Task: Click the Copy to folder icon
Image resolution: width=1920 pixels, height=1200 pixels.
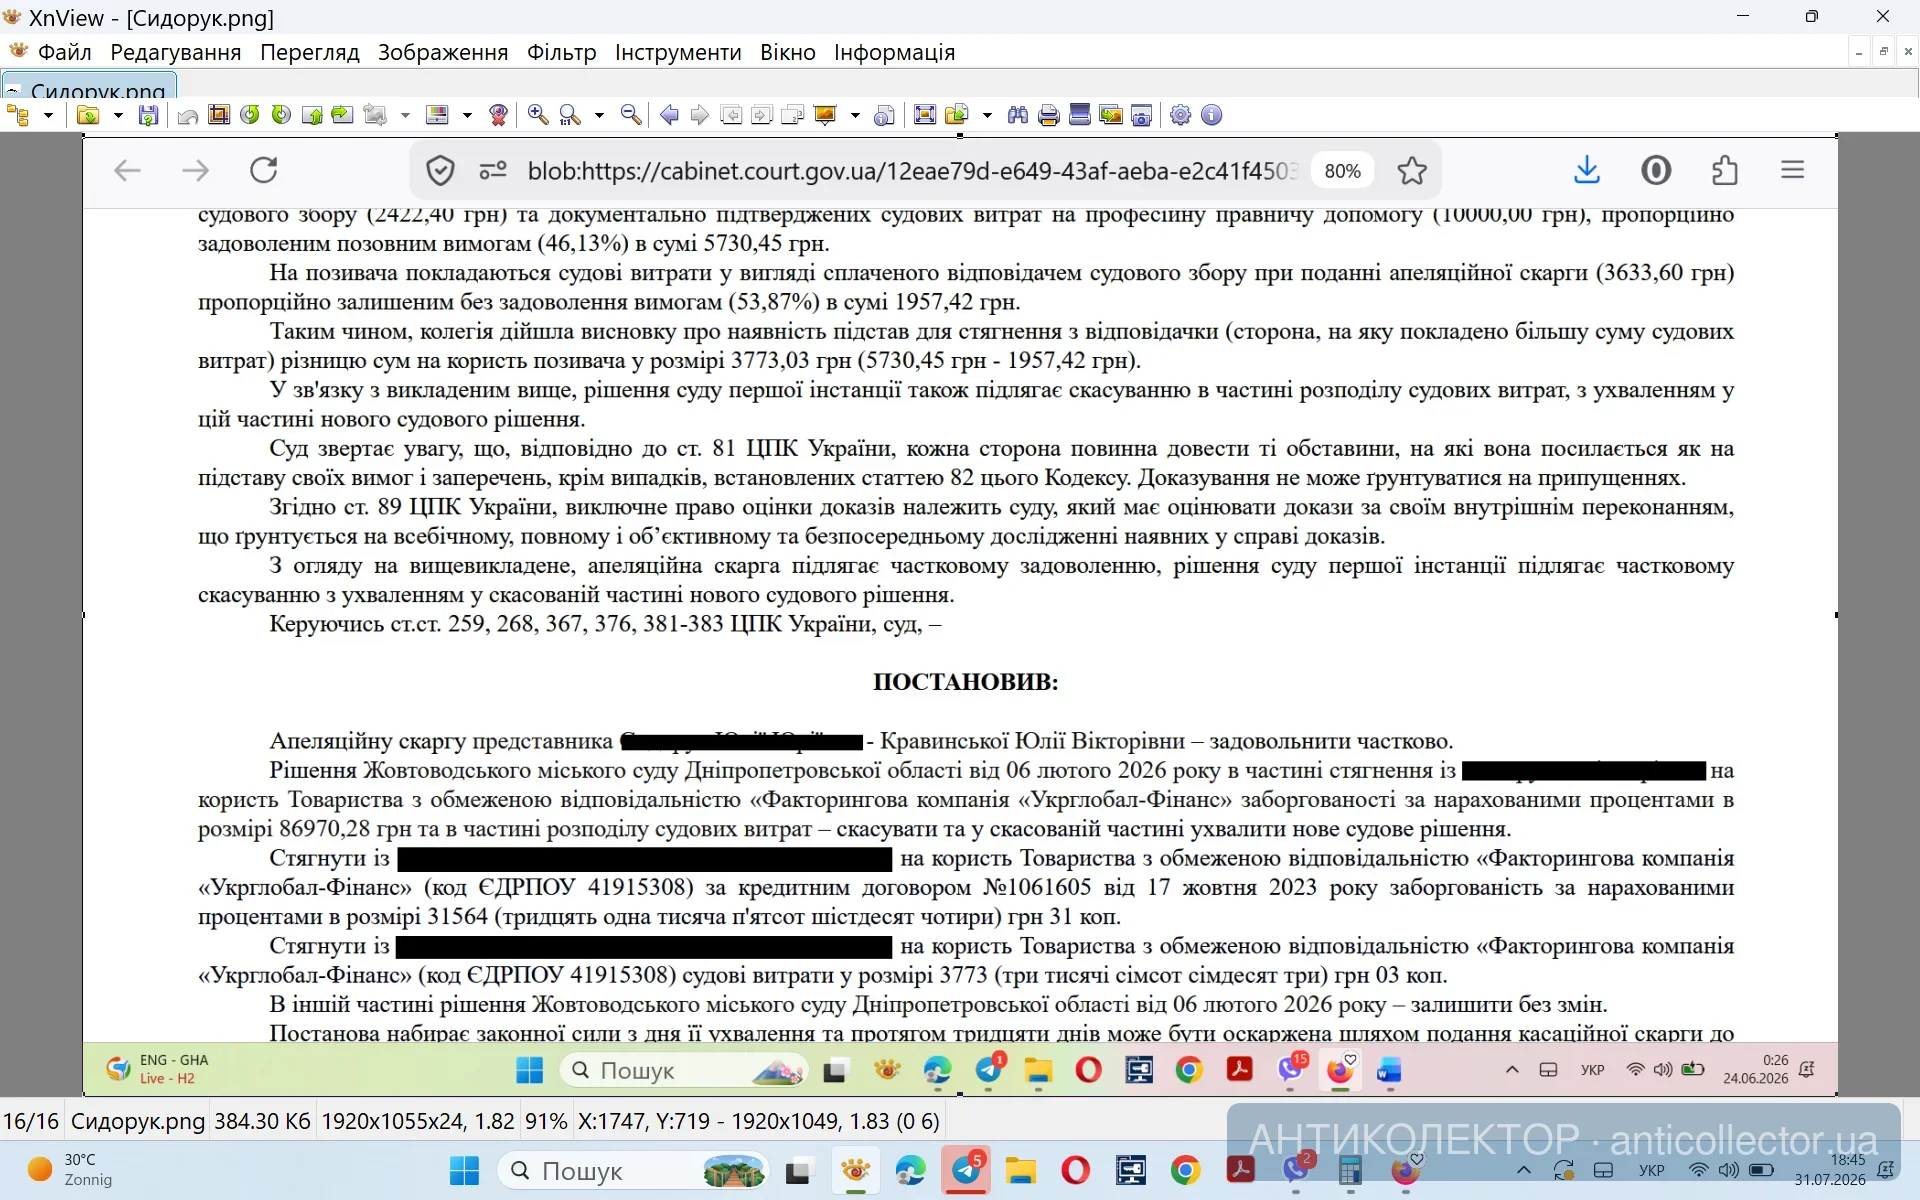Action: (x=957, y=115)
